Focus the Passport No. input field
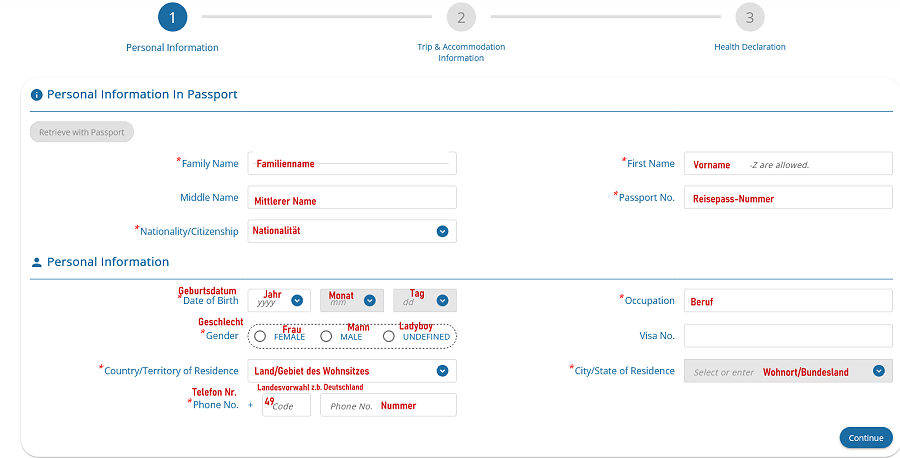The height and width of the screenshot is (458, 900). click(787, 198)
